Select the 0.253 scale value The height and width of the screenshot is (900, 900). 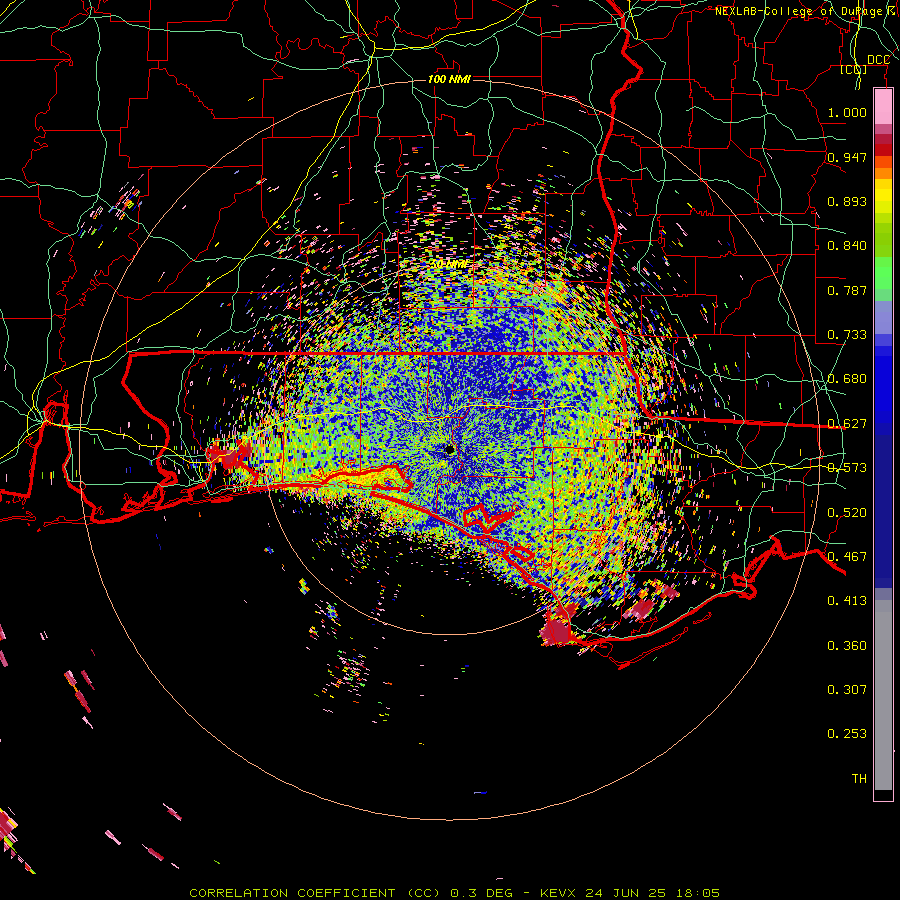[x=847, y=734]
